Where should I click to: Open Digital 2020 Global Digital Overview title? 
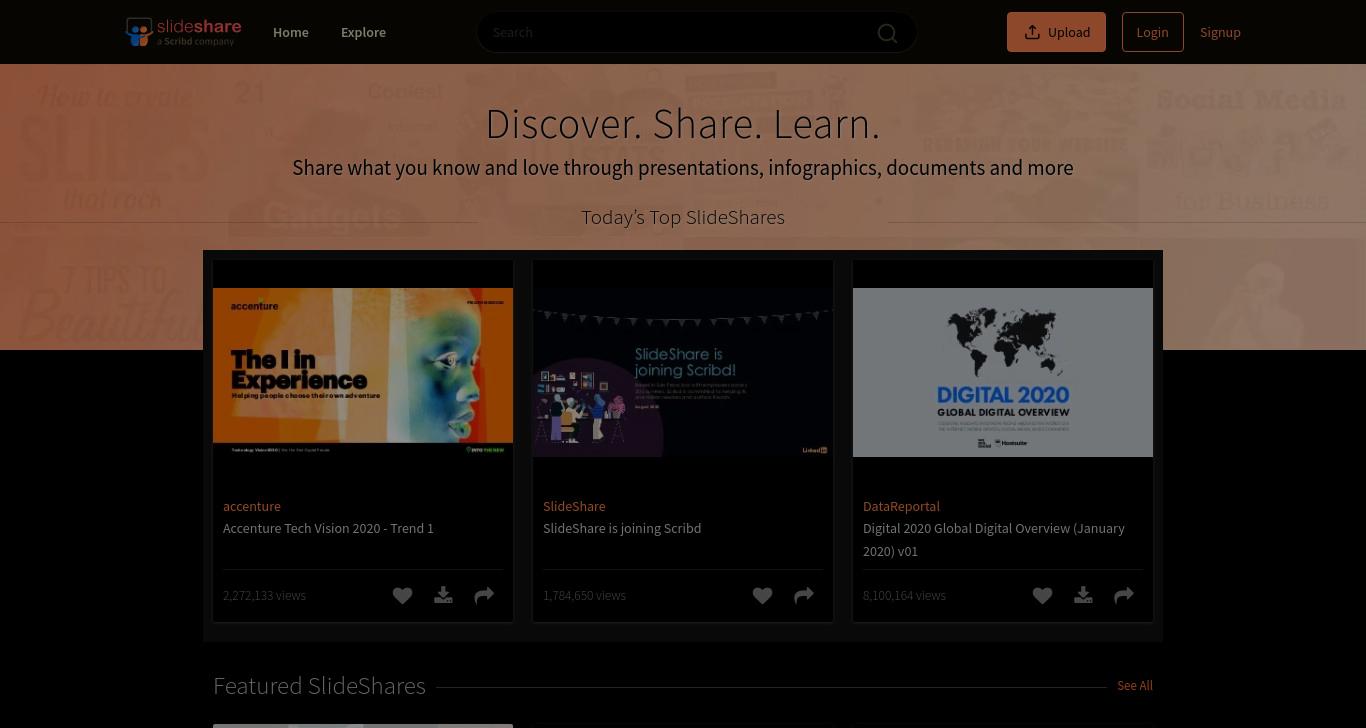(994, 539)
